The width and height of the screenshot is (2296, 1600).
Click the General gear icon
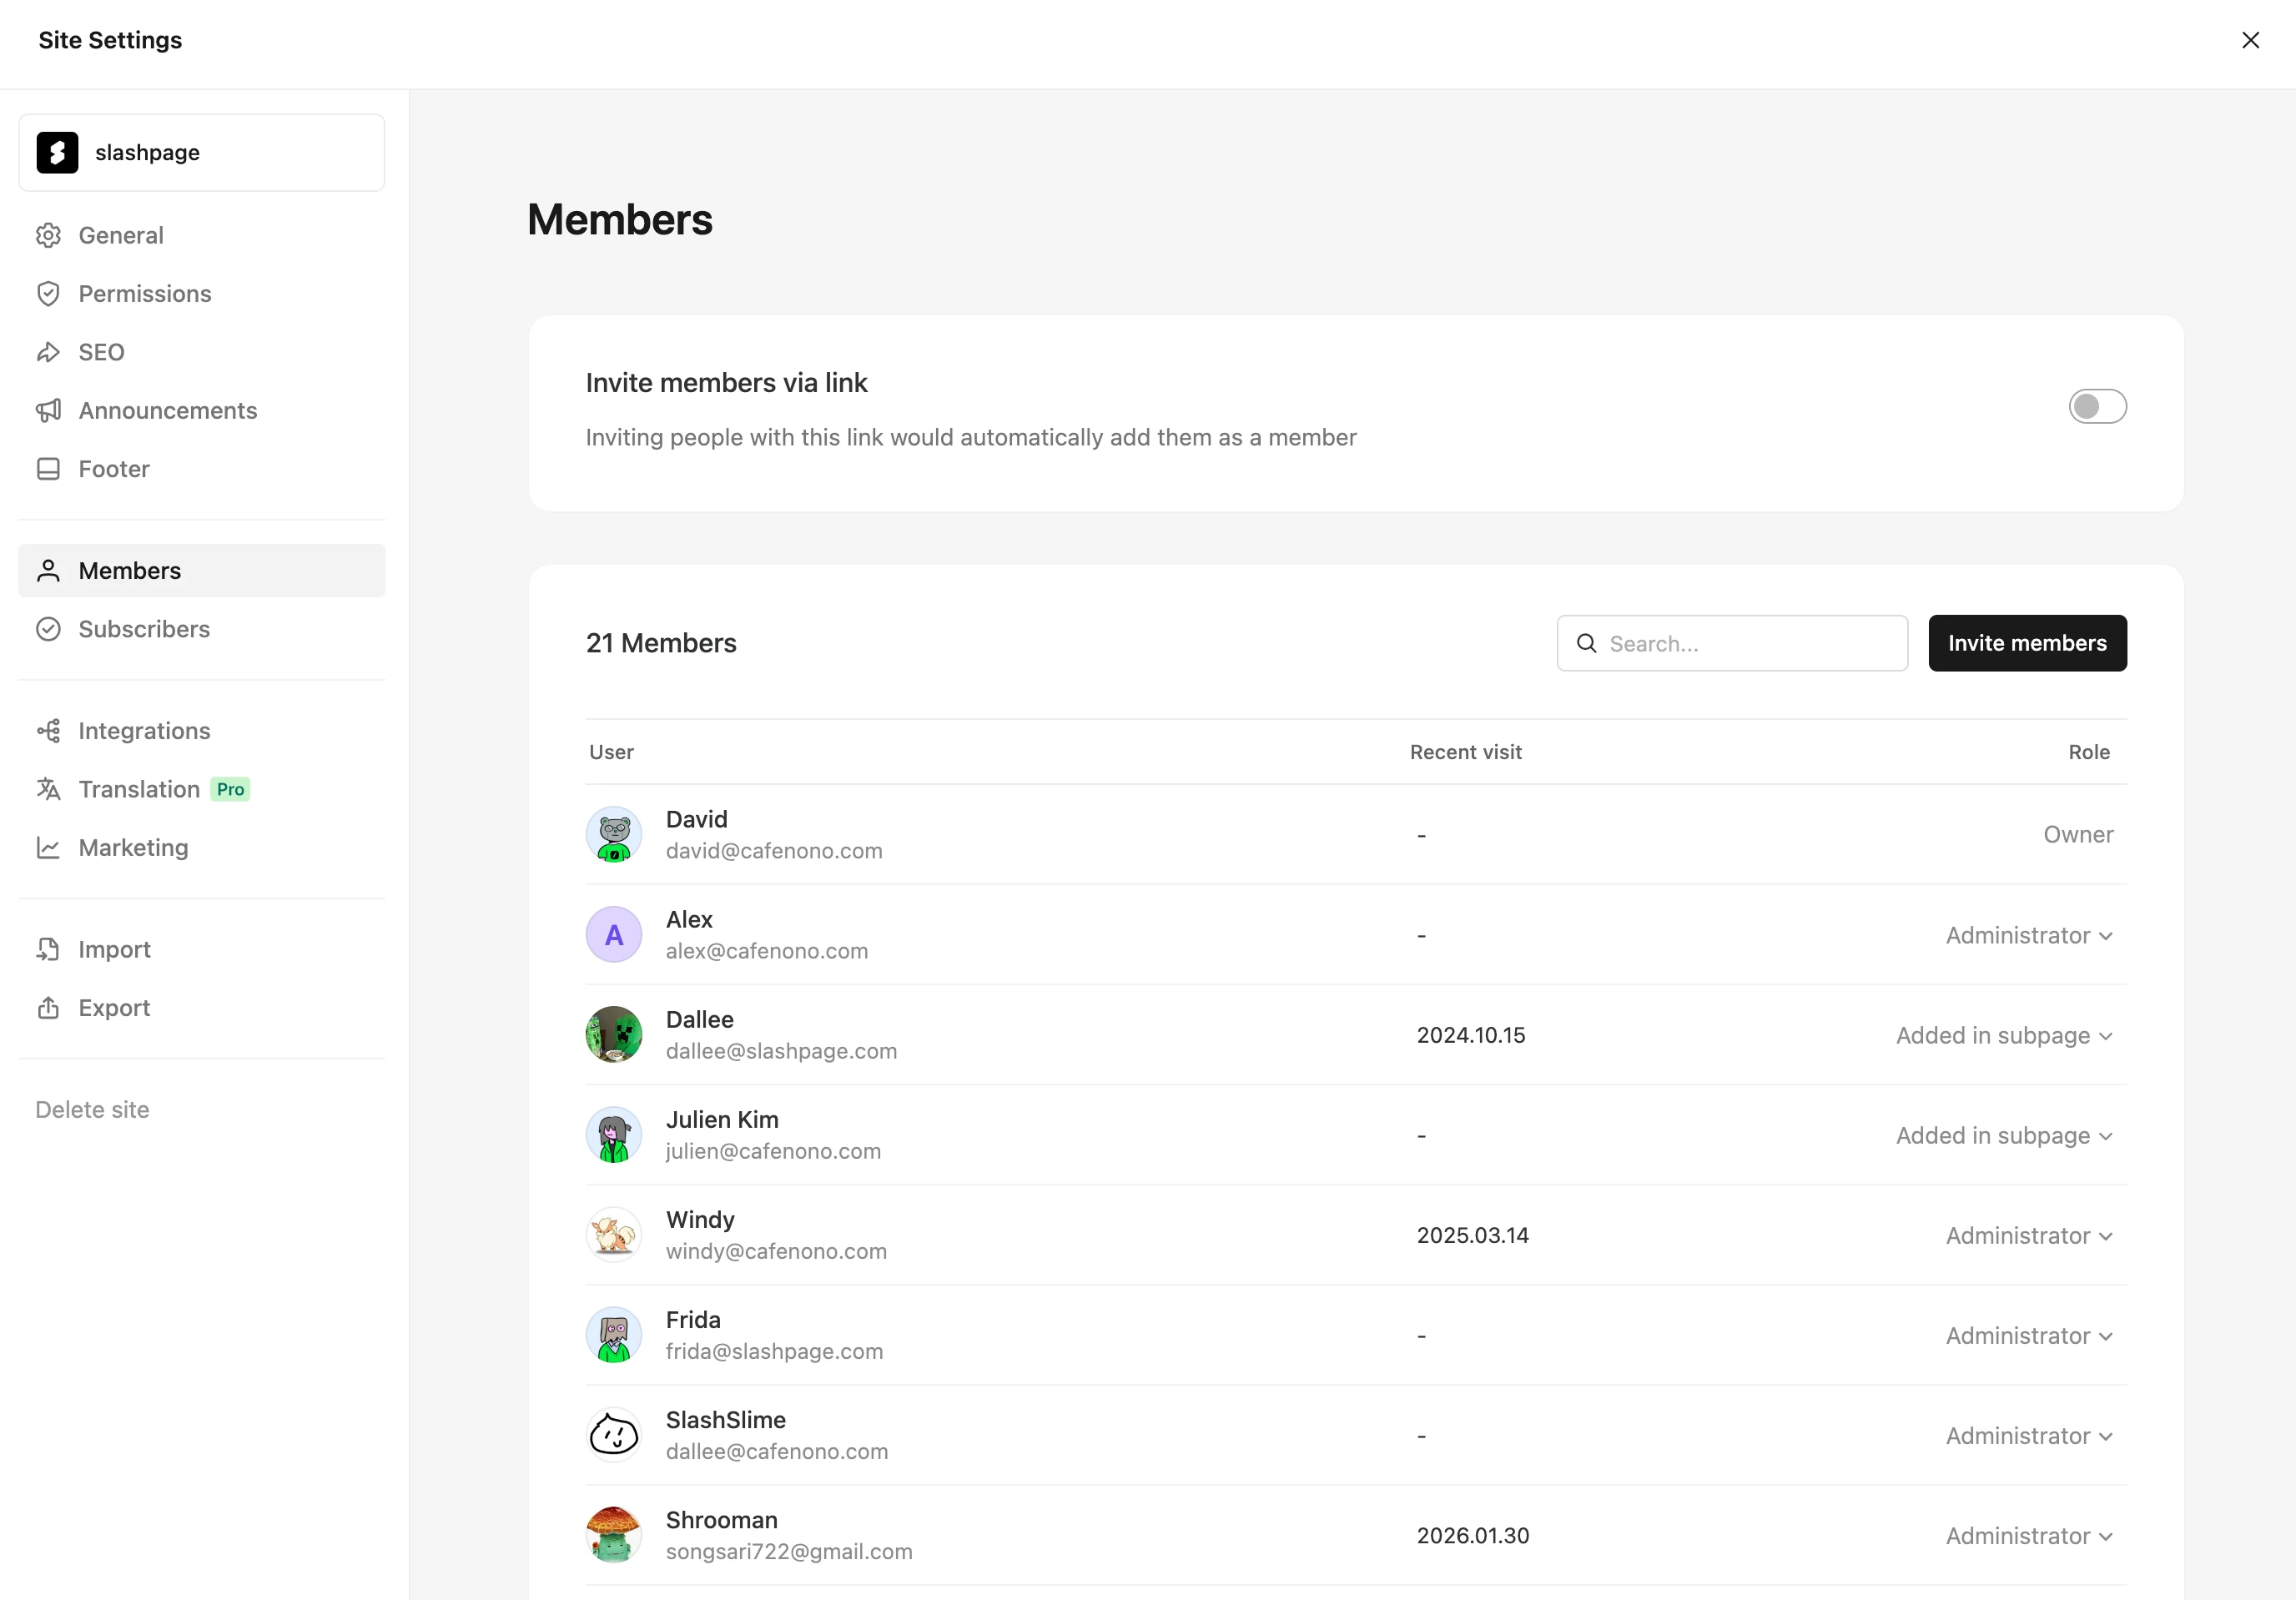[48, 235]
